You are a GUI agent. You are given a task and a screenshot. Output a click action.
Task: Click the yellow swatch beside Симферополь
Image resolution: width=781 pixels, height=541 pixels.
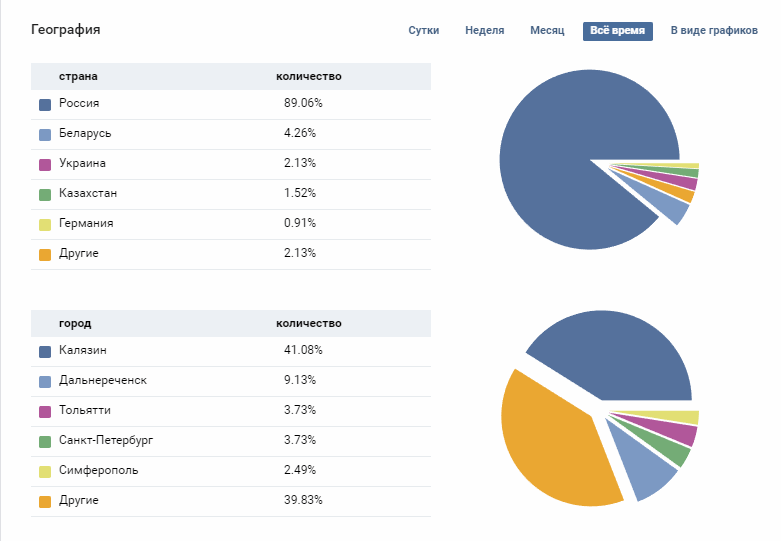45,471
